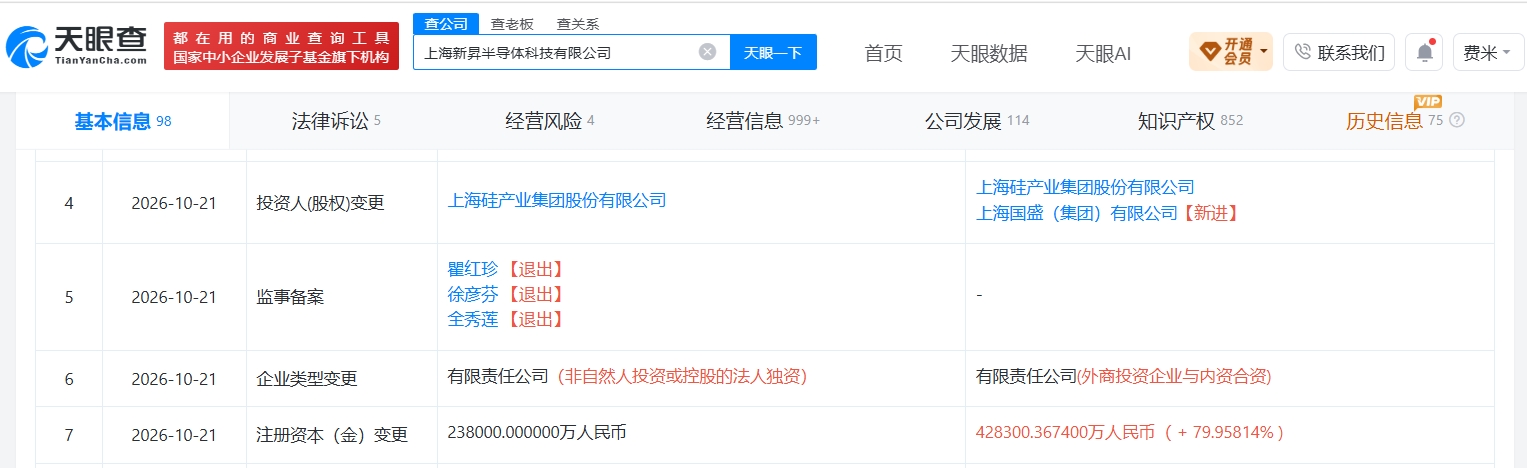
Task: Select the 查老板 search tab
Action: tap(510, 24)
